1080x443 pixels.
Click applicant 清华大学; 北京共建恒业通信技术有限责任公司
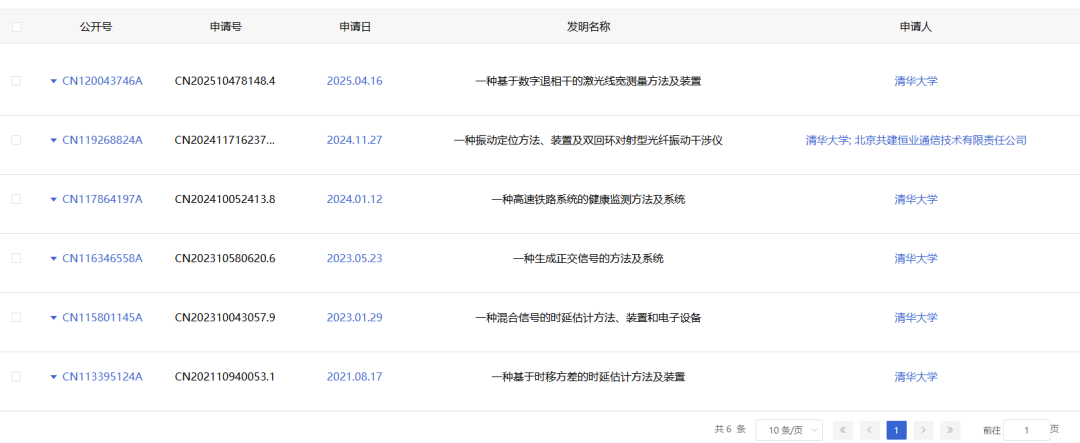pyautogui.click(x=916, y=140)
